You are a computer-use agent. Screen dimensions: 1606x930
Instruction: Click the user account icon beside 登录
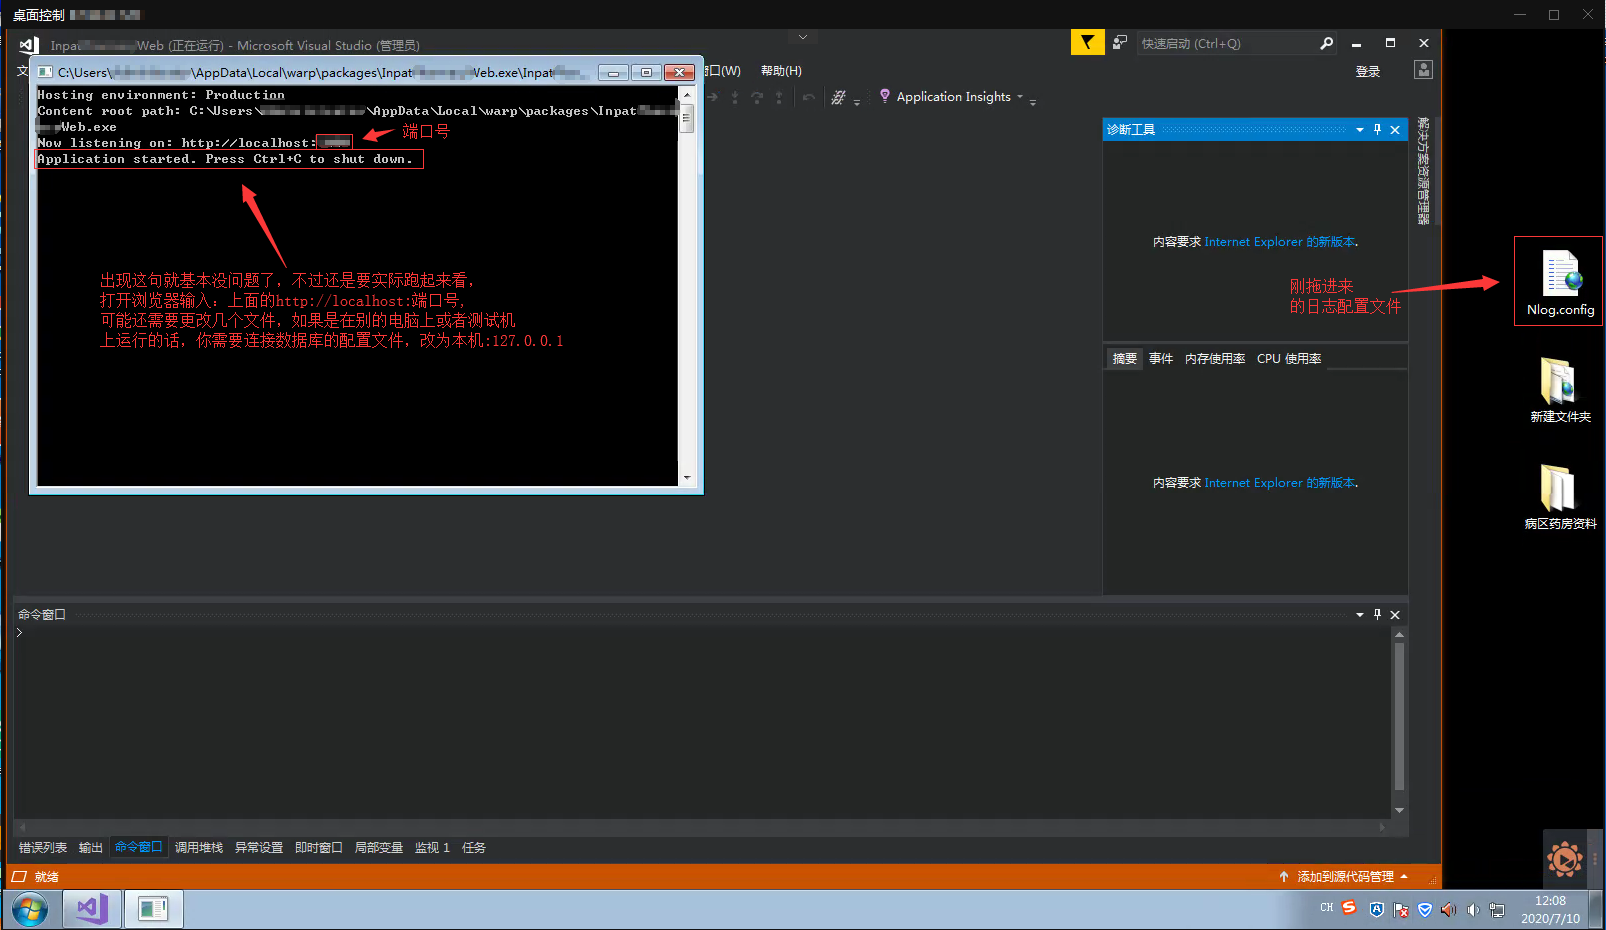[x=1422, y=69]
